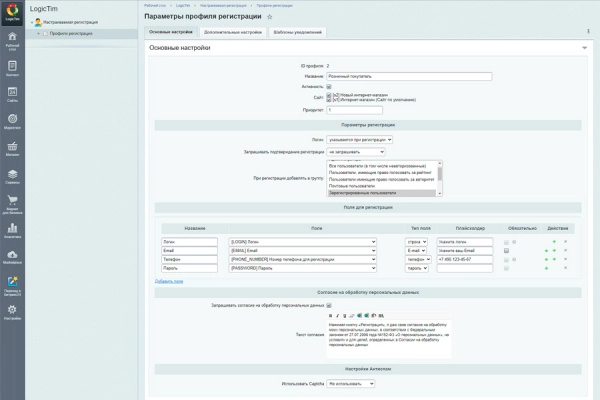
Task: Open the Сайты sidebar section
Action: click(12, 94)
